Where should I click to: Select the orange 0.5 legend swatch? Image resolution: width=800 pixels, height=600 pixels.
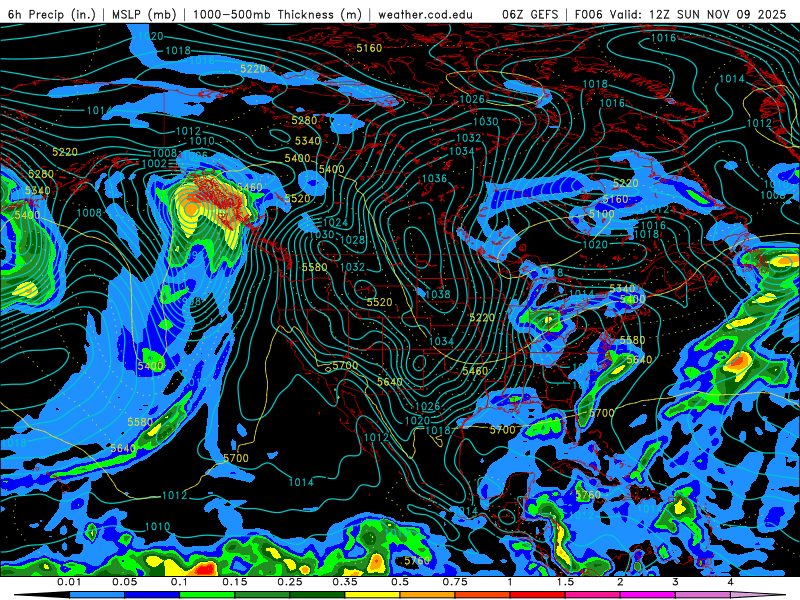point(428,595)
